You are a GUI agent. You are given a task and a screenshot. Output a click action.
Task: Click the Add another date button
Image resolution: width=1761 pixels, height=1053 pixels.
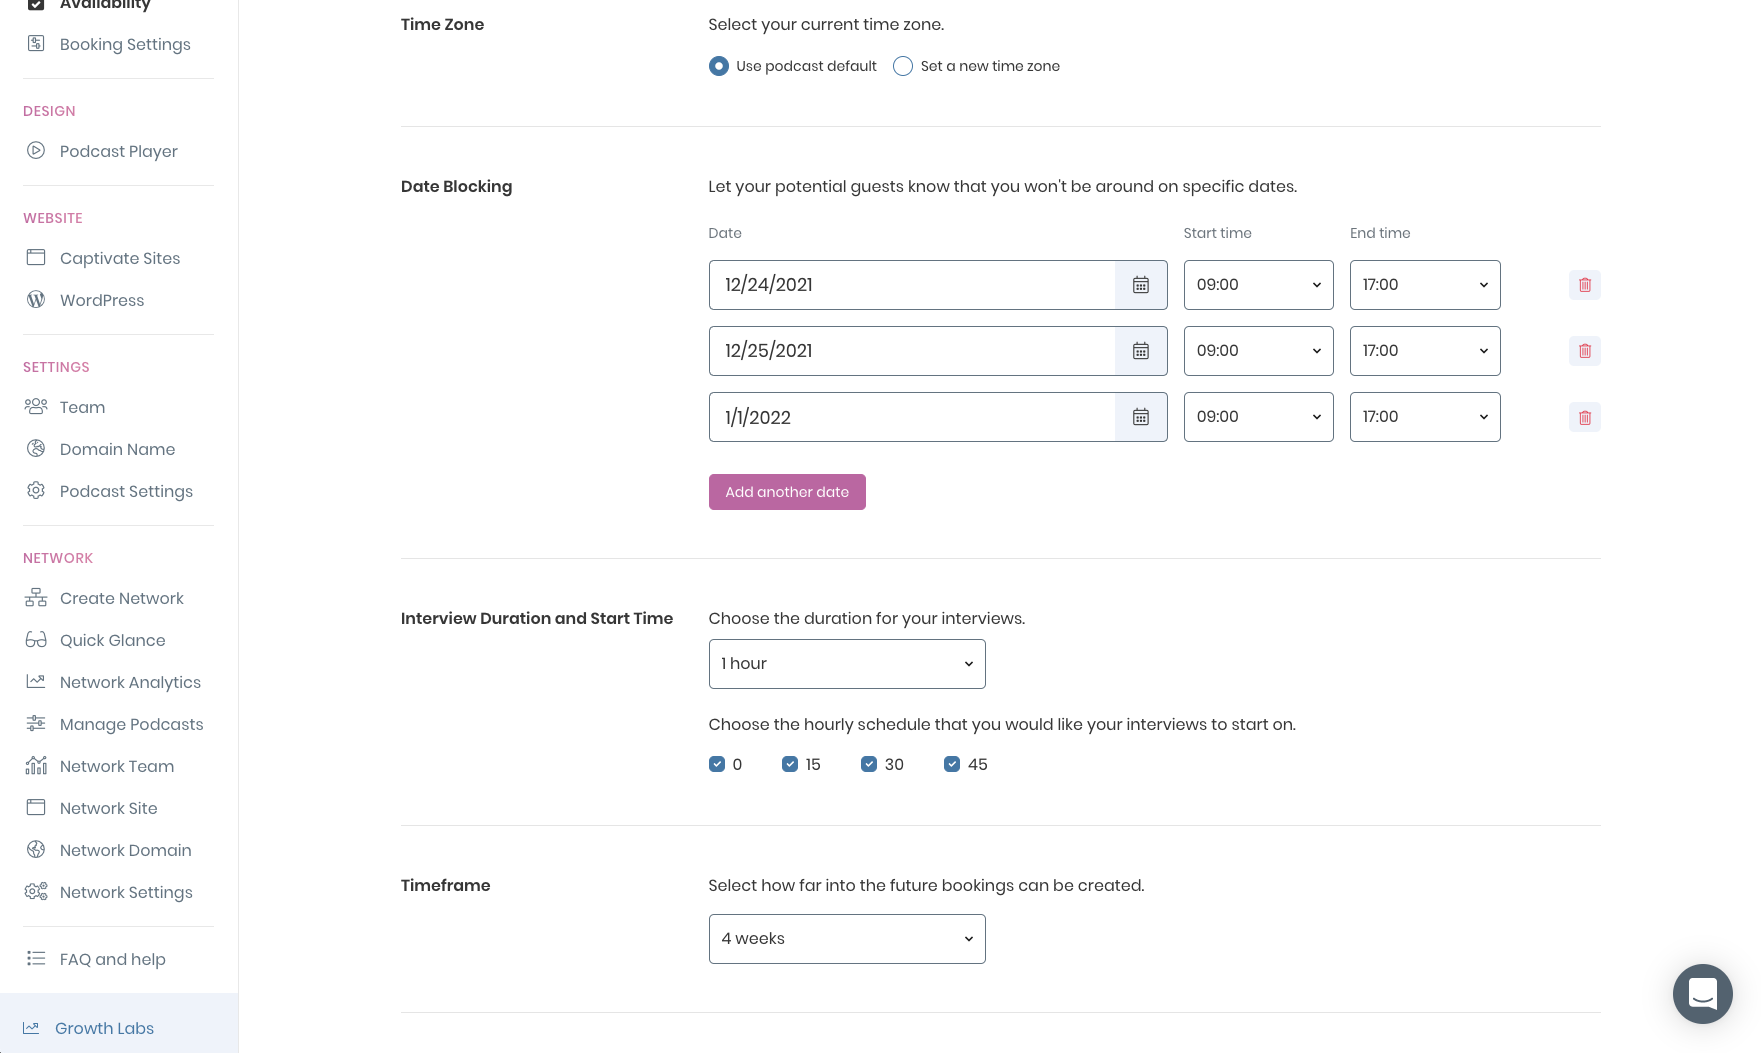[x=787, y=492]
